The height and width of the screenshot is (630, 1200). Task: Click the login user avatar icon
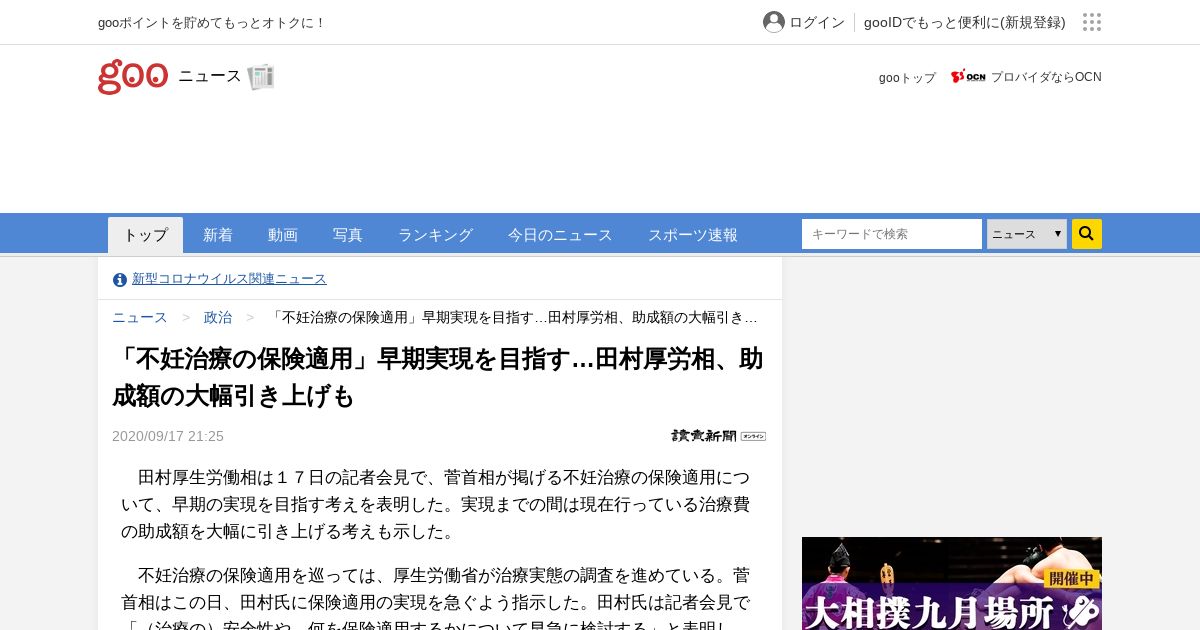774,22
